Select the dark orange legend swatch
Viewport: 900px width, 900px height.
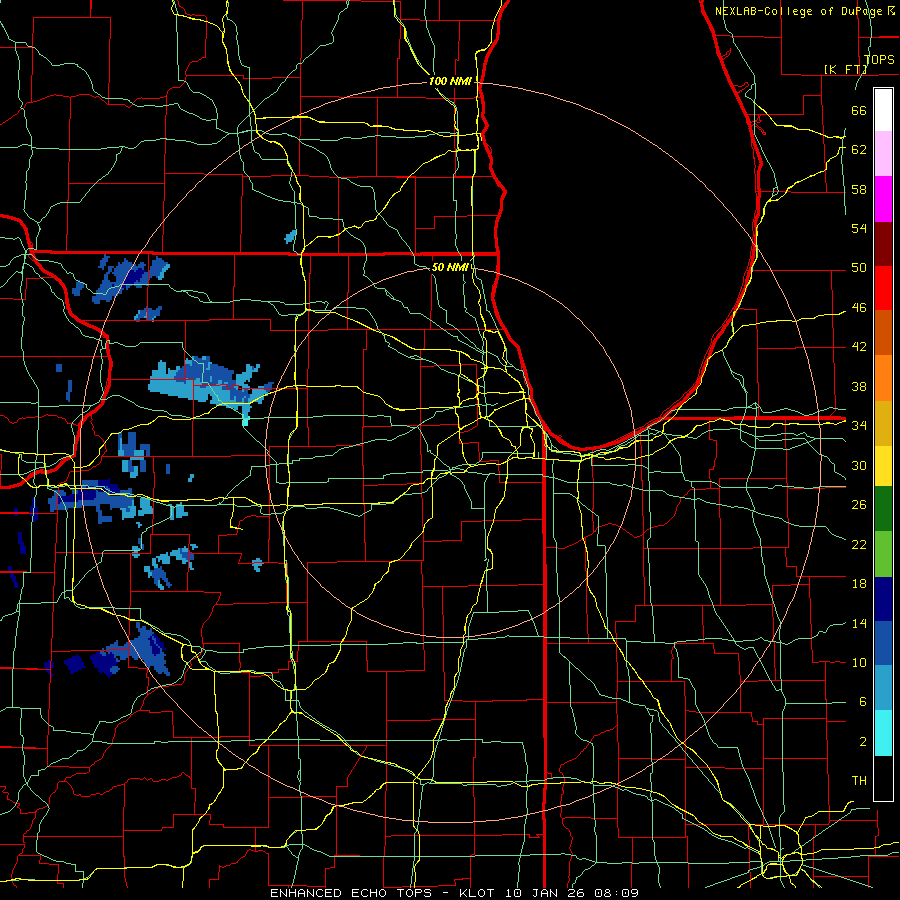point(883,333)
